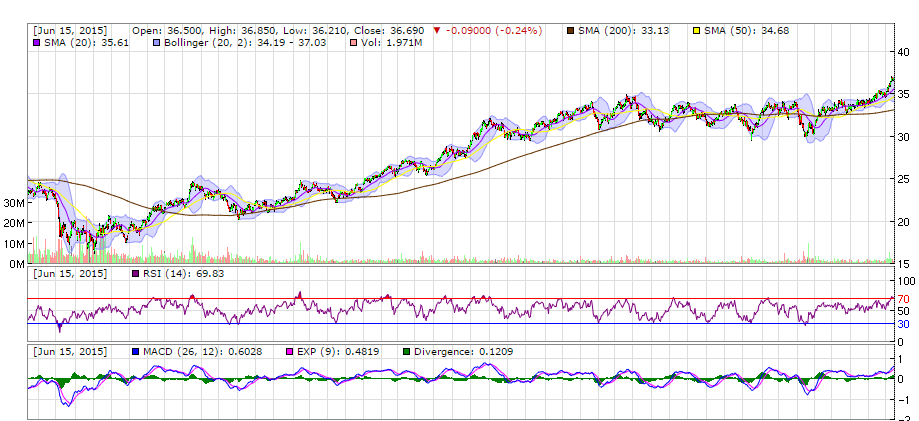Click the 20 price axis label
The image size is (919, 421).
pyautogui.click(x=903, y=222)
